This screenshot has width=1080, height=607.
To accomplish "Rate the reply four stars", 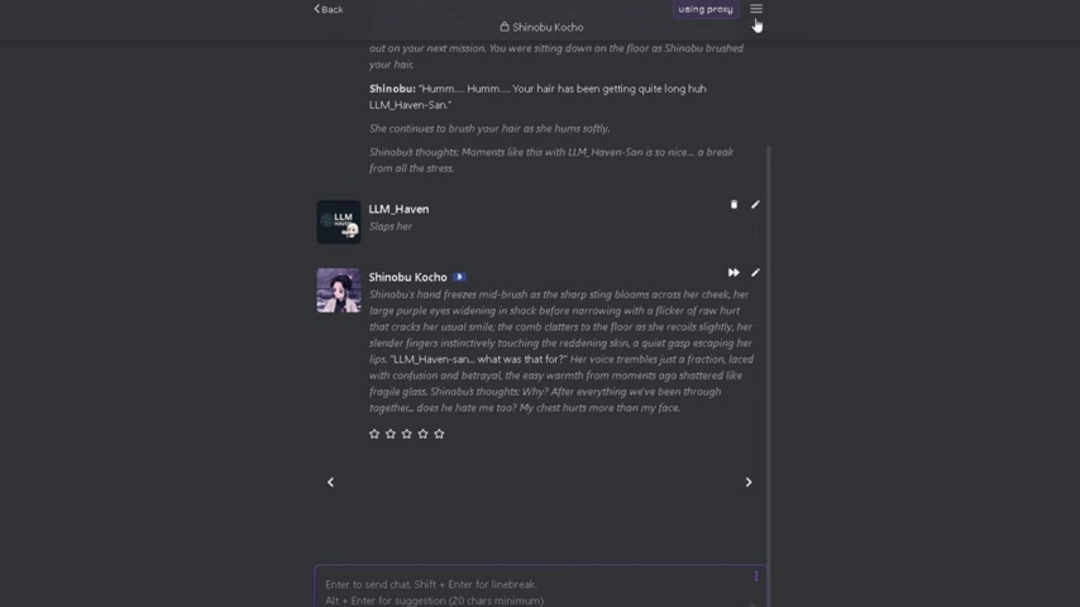I will point(423,434).
